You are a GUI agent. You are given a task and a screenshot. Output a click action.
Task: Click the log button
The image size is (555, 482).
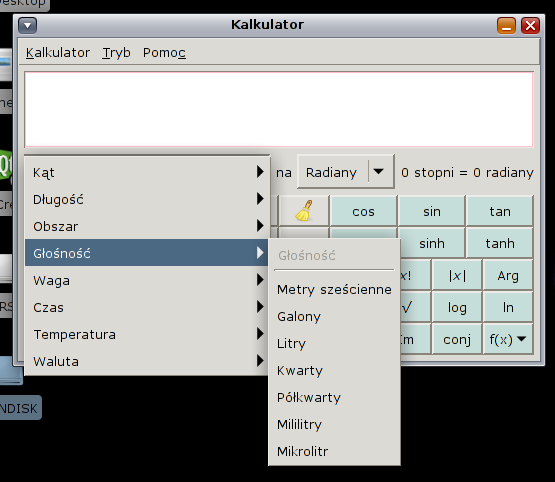[x=457, y=307]
